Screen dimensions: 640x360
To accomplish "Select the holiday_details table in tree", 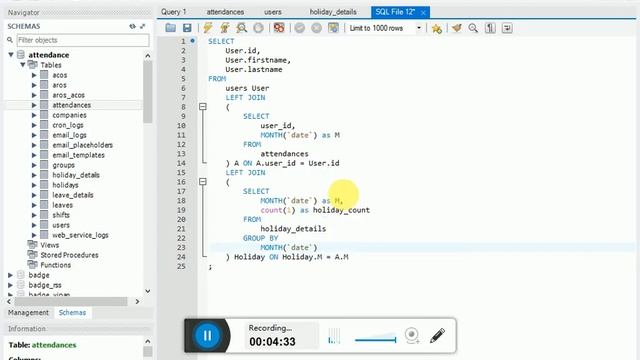I will tap(76, 175).
